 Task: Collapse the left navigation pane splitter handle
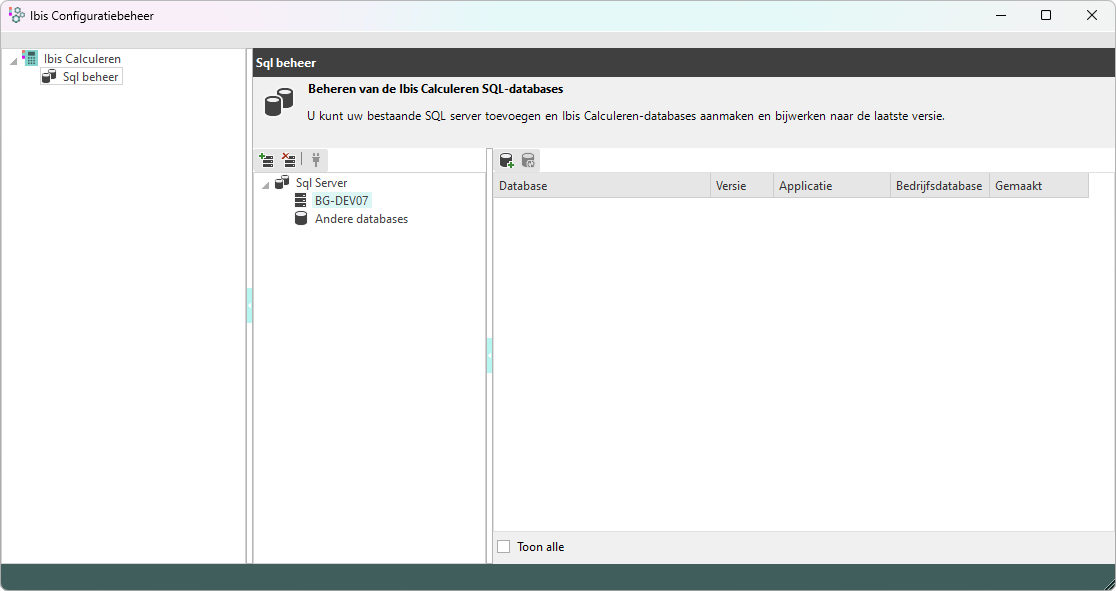point(250,305)
